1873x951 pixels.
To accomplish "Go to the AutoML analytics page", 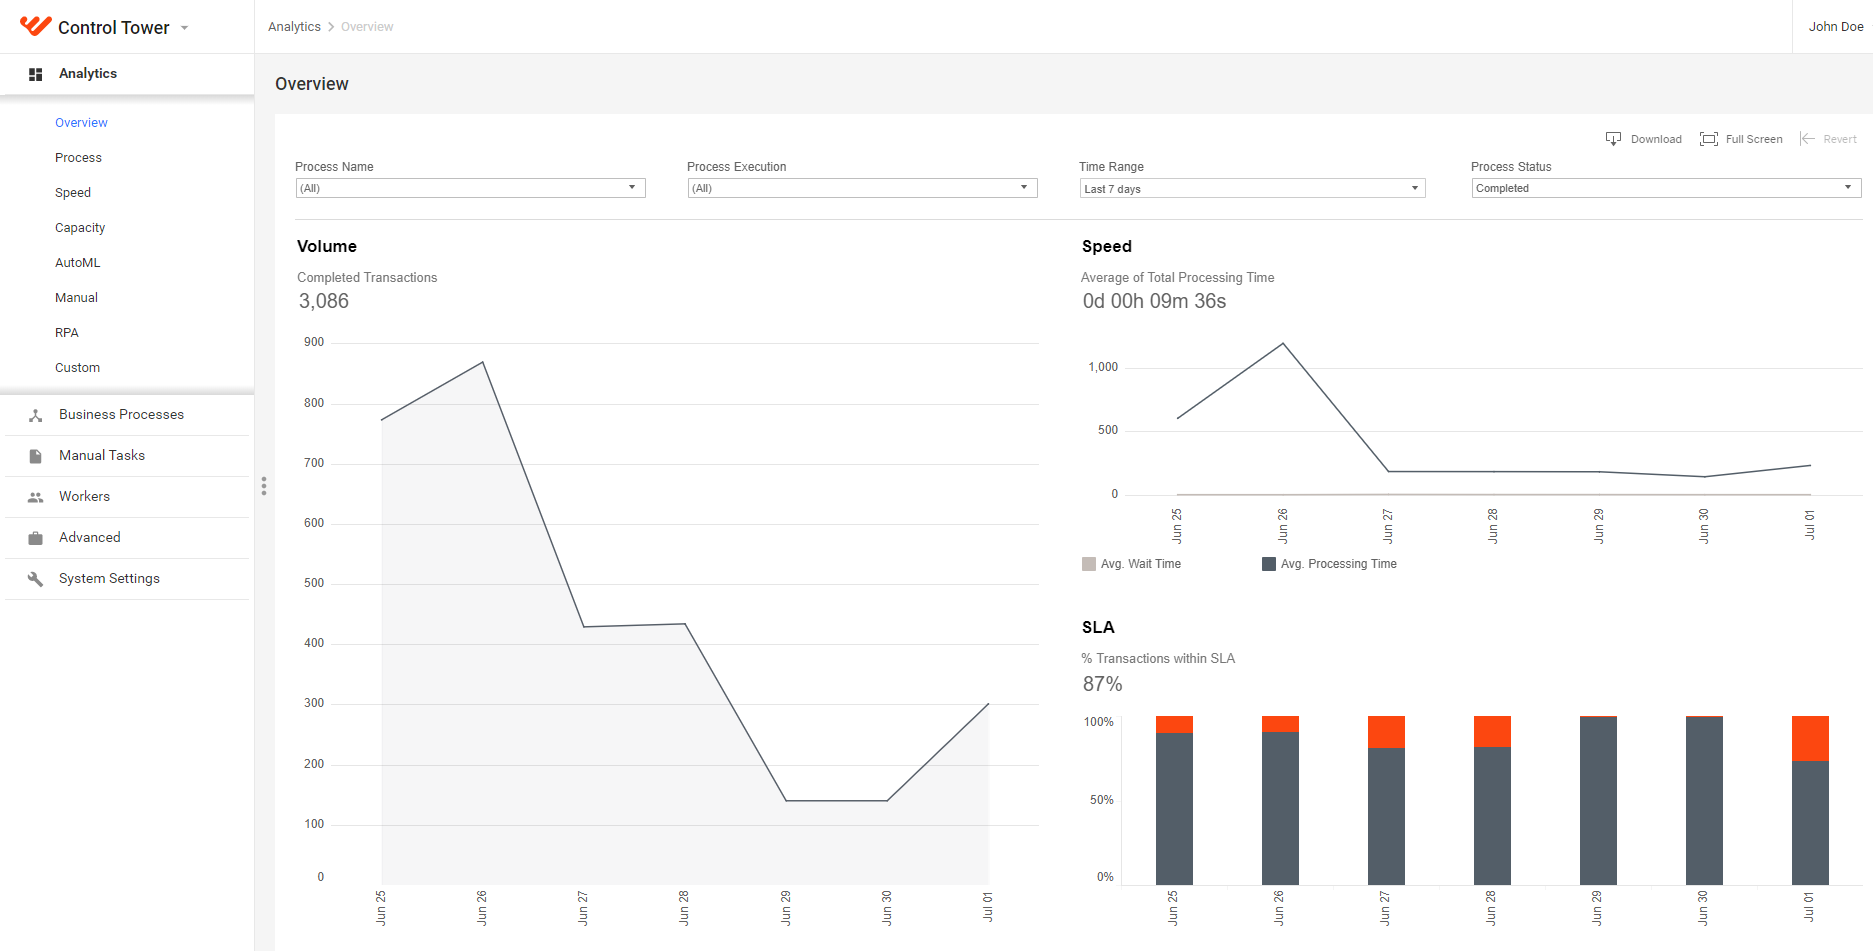I will pos(78,263).
